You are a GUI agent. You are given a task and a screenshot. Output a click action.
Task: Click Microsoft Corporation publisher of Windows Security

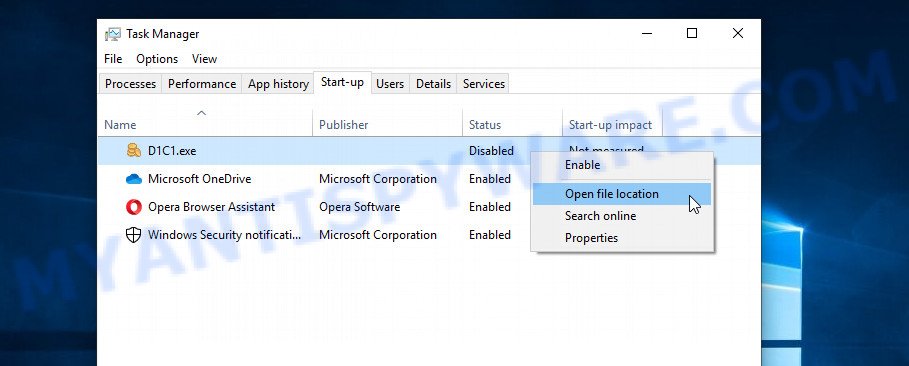click(x=378, y=235)
